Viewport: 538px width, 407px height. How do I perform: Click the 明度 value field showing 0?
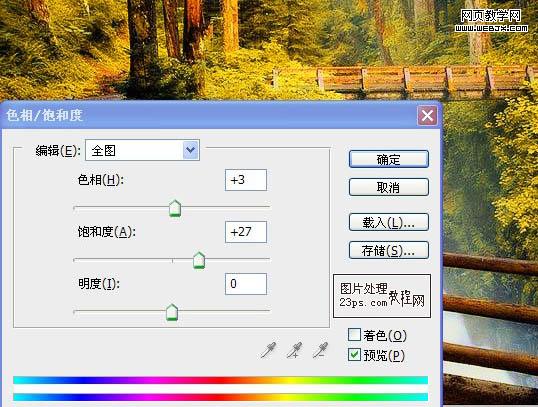click(x=246, y=284)
